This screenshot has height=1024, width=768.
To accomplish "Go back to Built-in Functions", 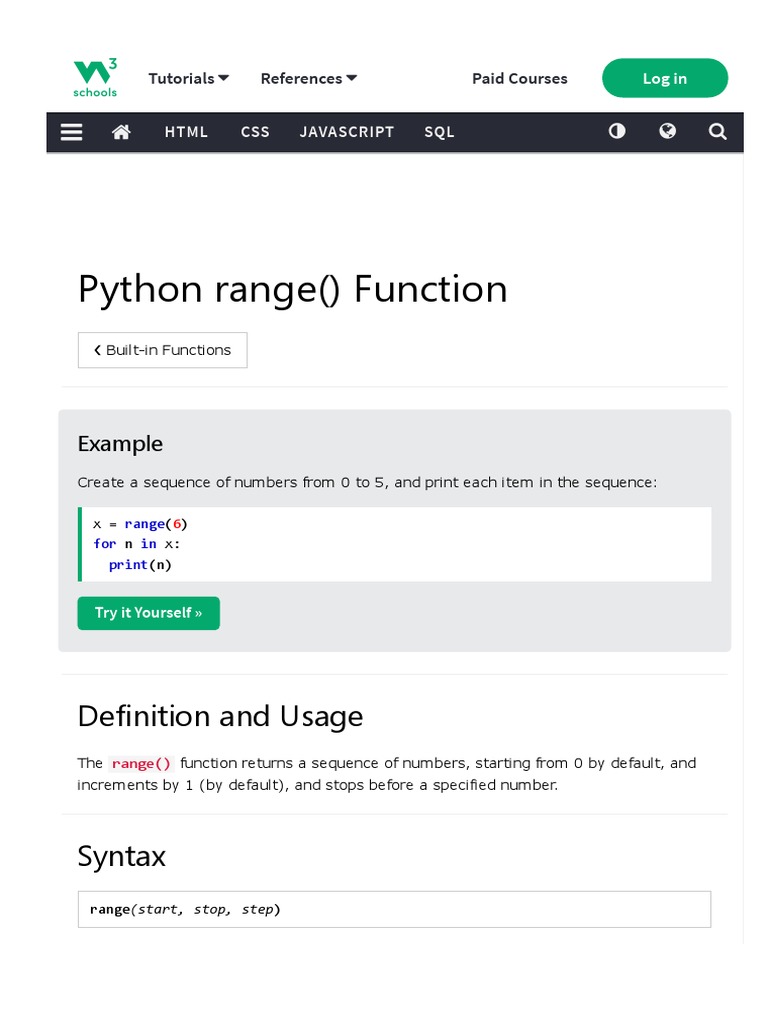I will [x=162, y=350].
